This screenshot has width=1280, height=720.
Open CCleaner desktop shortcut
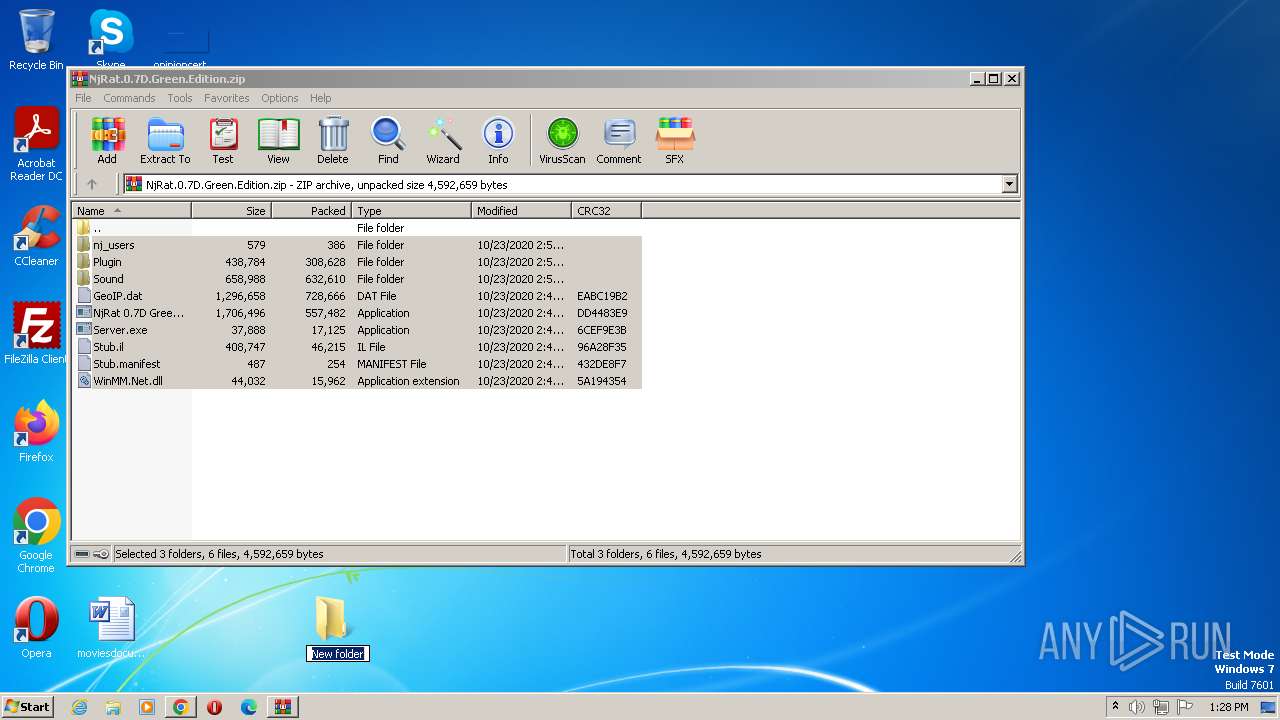[36, 237]
